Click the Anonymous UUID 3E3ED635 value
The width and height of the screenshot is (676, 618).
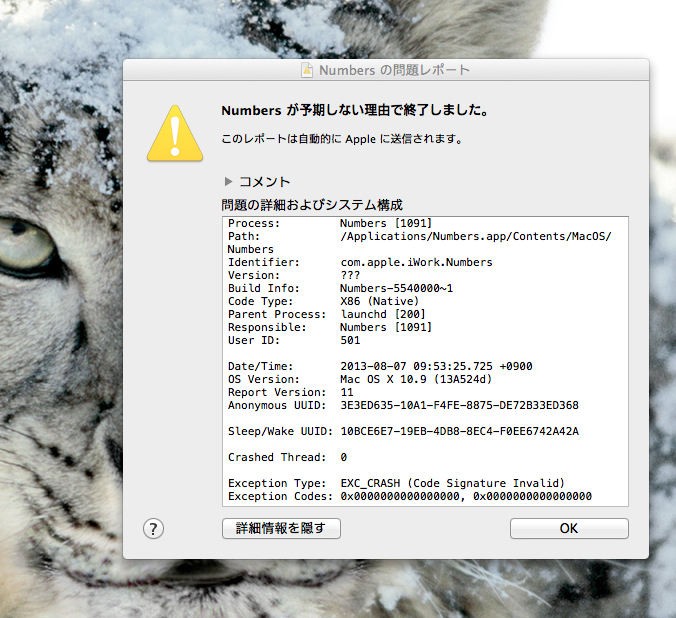point(459,405)
